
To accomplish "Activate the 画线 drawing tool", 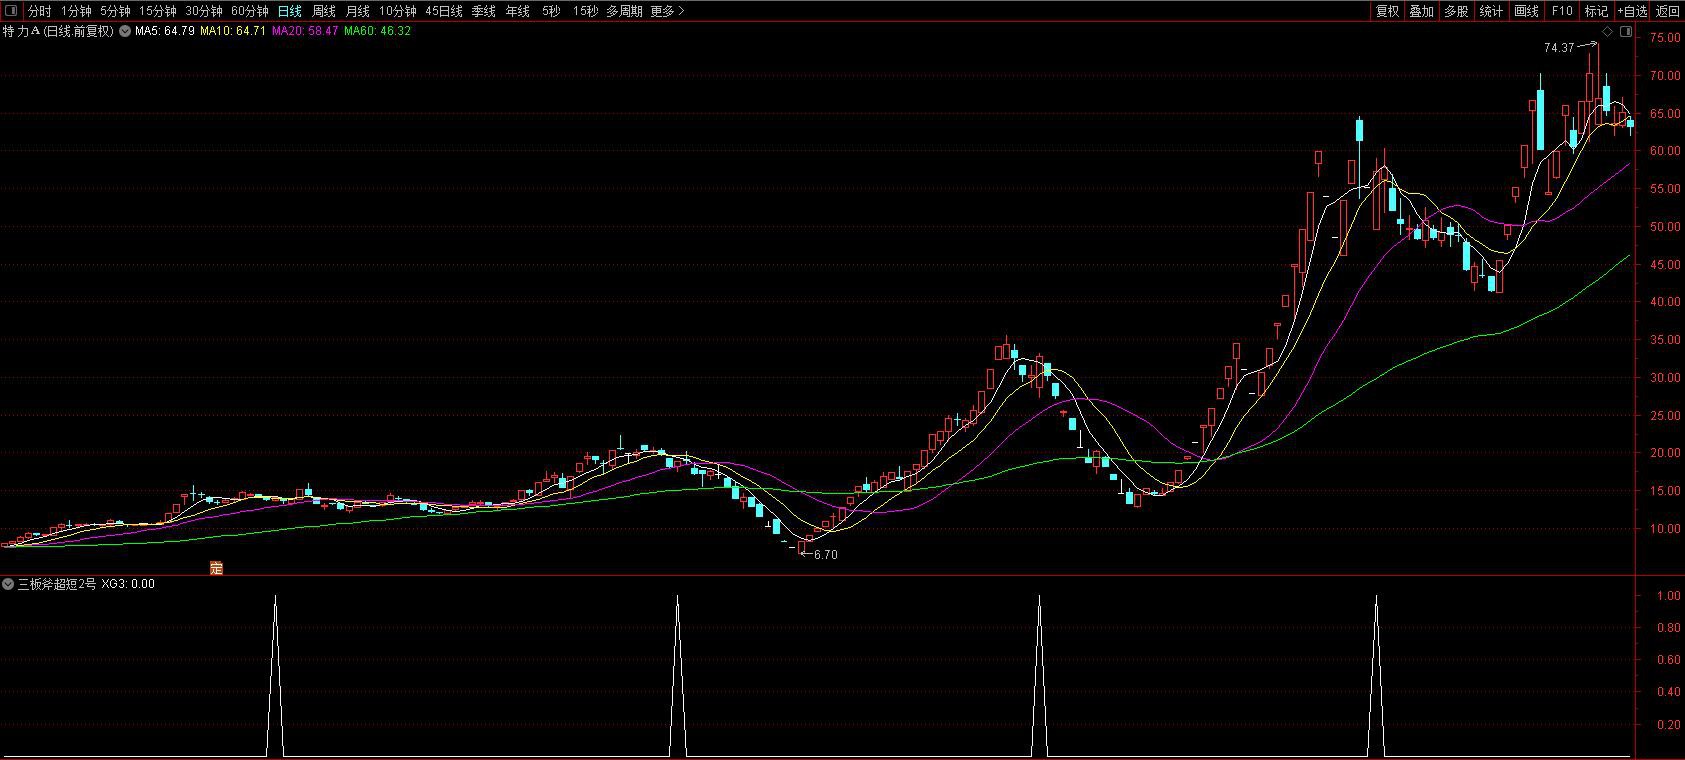I will (1527, 11).
